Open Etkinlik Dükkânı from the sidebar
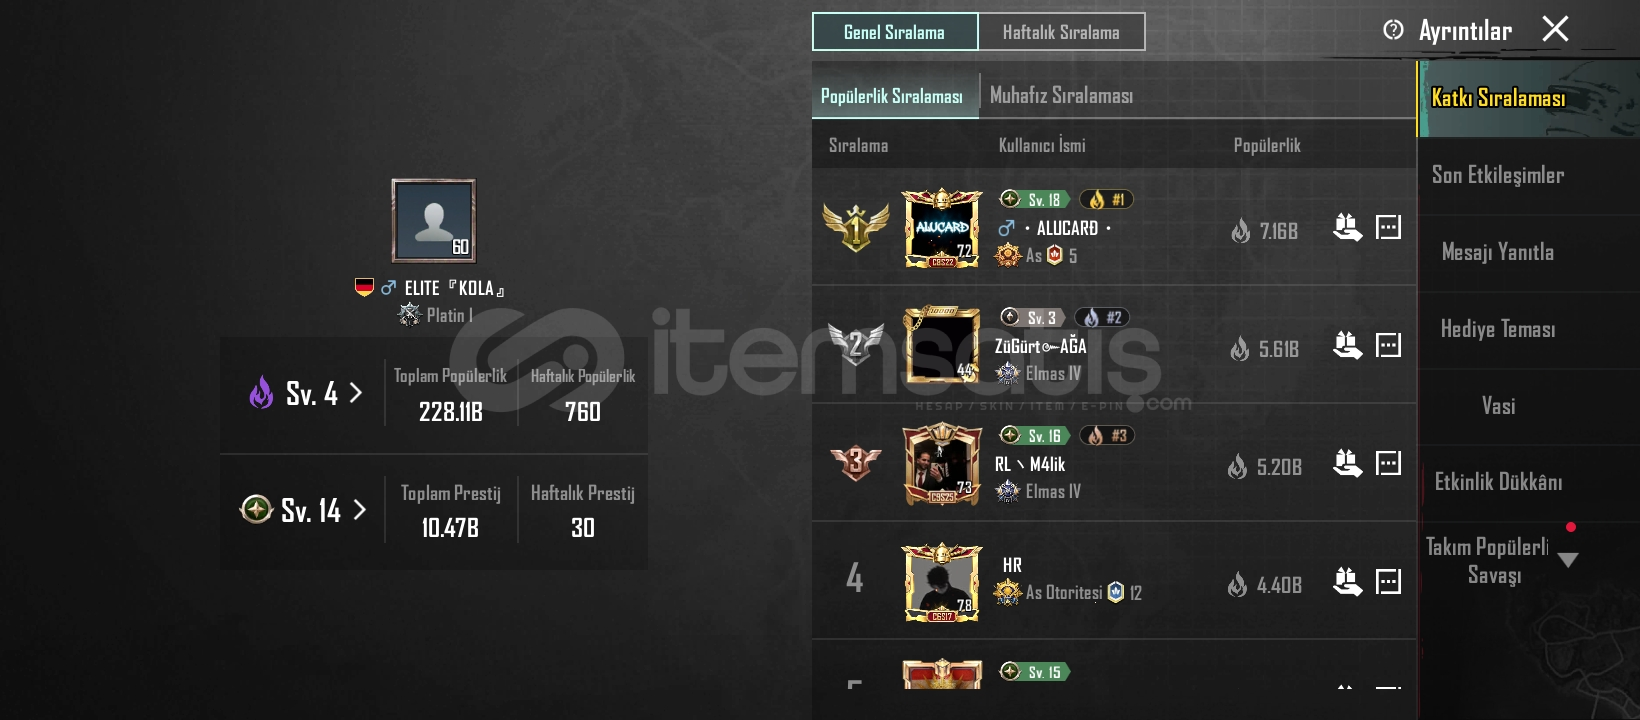 (x=1498, y=482)
